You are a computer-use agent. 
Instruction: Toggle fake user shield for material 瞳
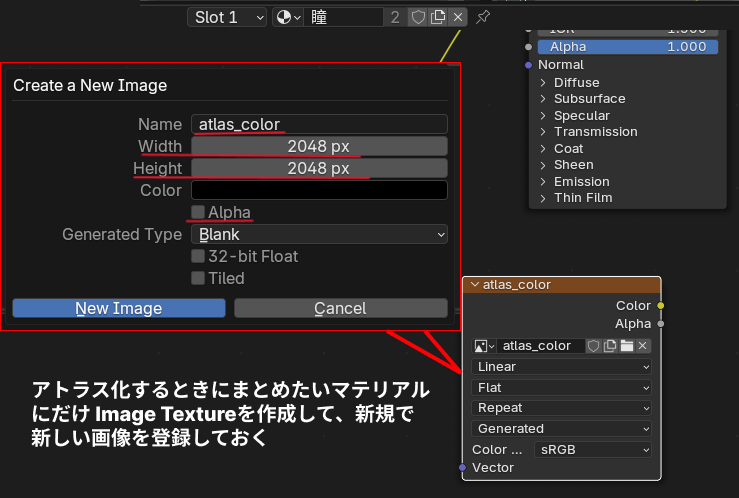pyautogui.click(x=418, y=17)
